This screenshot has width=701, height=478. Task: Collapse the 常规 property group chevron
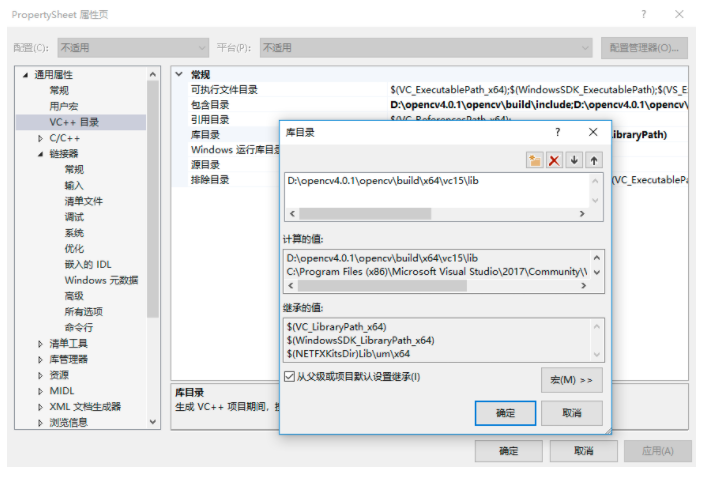pyautogui.click(x=179, y=74)
